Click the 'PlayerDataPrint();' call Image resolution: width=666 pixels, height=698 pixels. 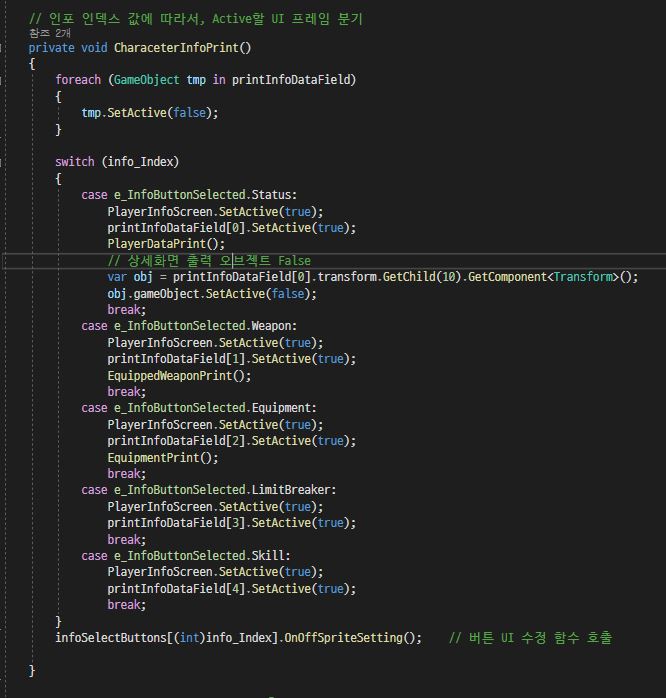tap(166, 243)
